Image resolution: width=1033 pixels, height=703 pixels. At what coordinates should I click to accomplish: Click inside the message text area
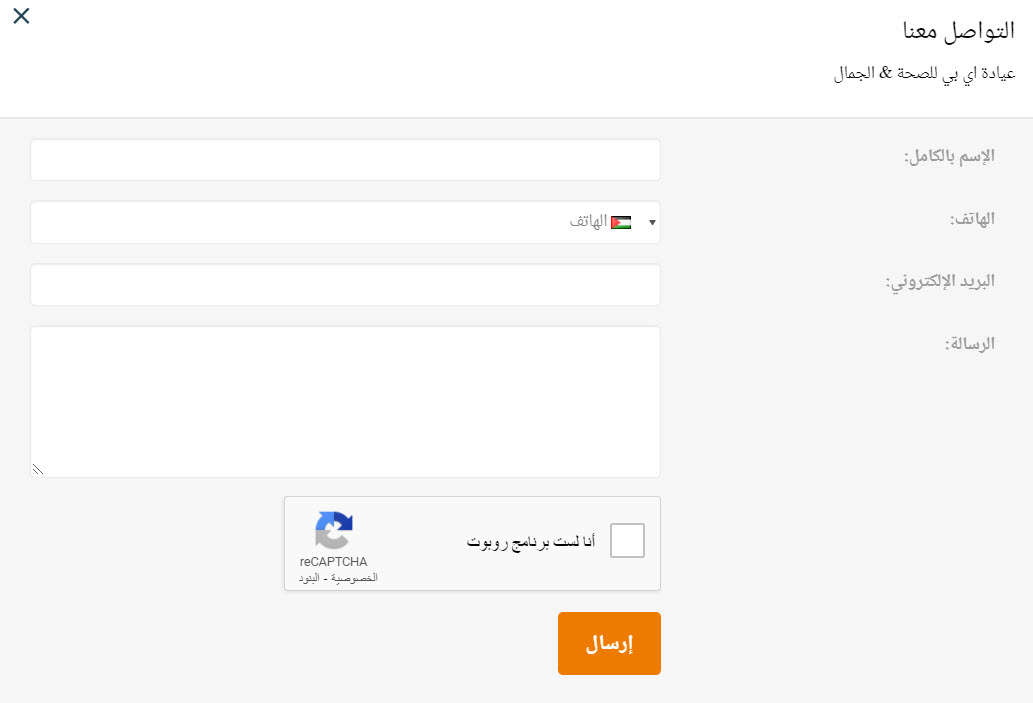[x=345, y=402]
